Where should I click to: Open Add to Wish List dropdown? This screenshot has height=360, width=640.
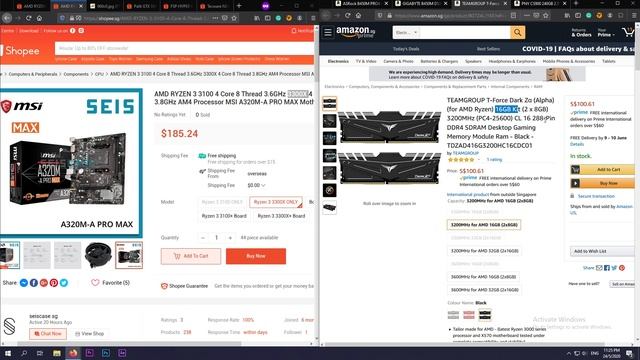pyautogui.click(x=602, y=251)
